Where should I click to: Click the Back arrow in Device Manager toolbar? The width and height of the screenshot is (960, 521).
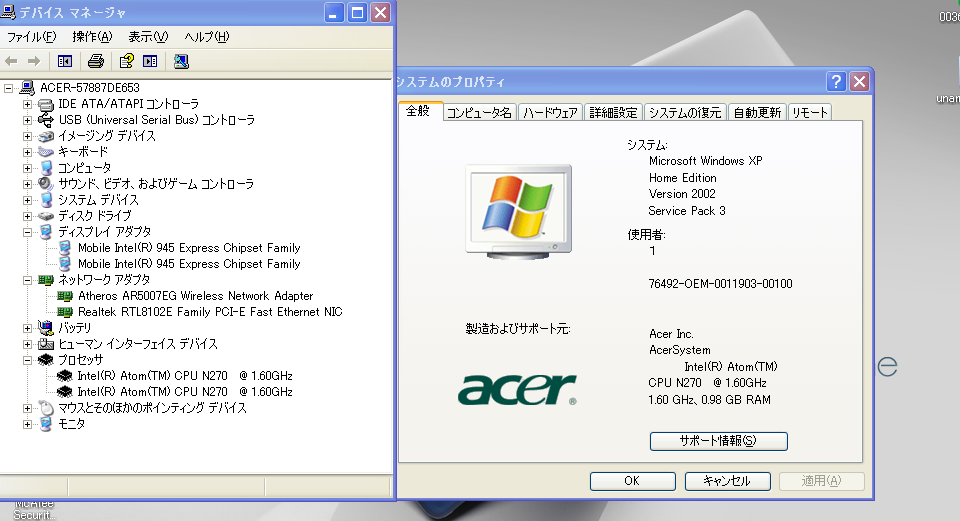point(11,61)
